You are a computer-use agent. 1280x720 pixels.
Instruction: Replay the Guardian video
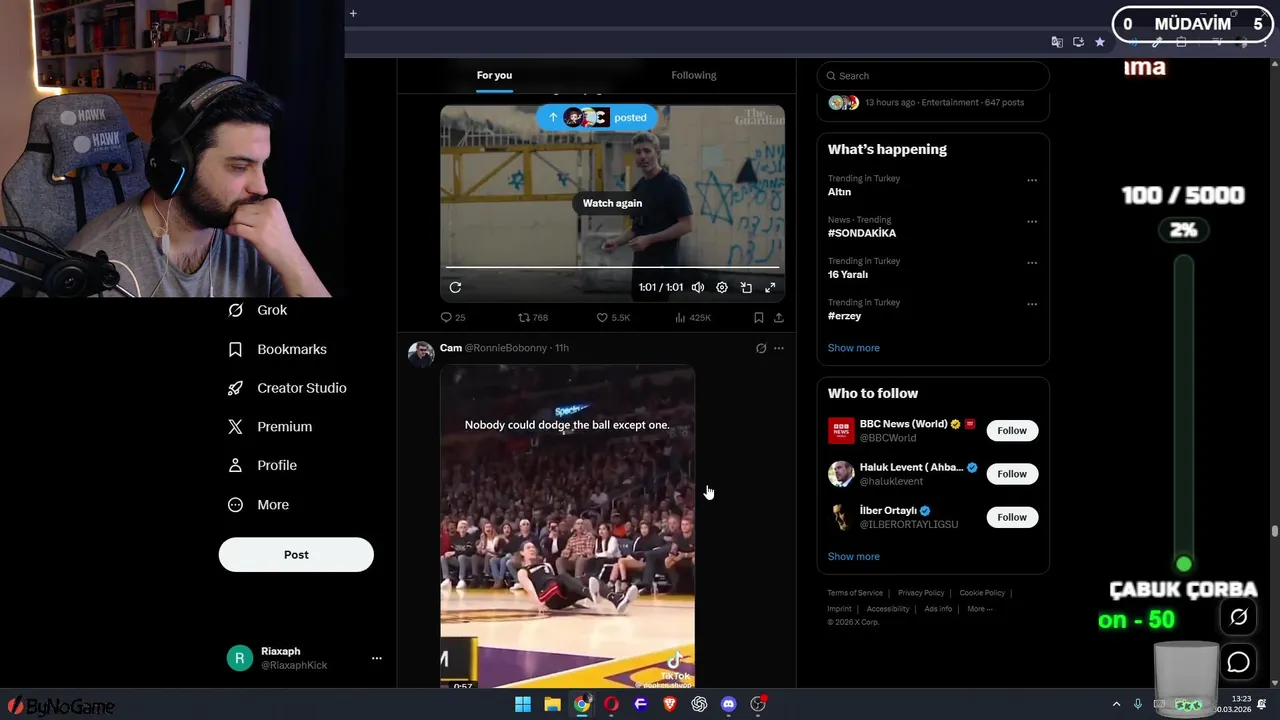coord(455,287)
